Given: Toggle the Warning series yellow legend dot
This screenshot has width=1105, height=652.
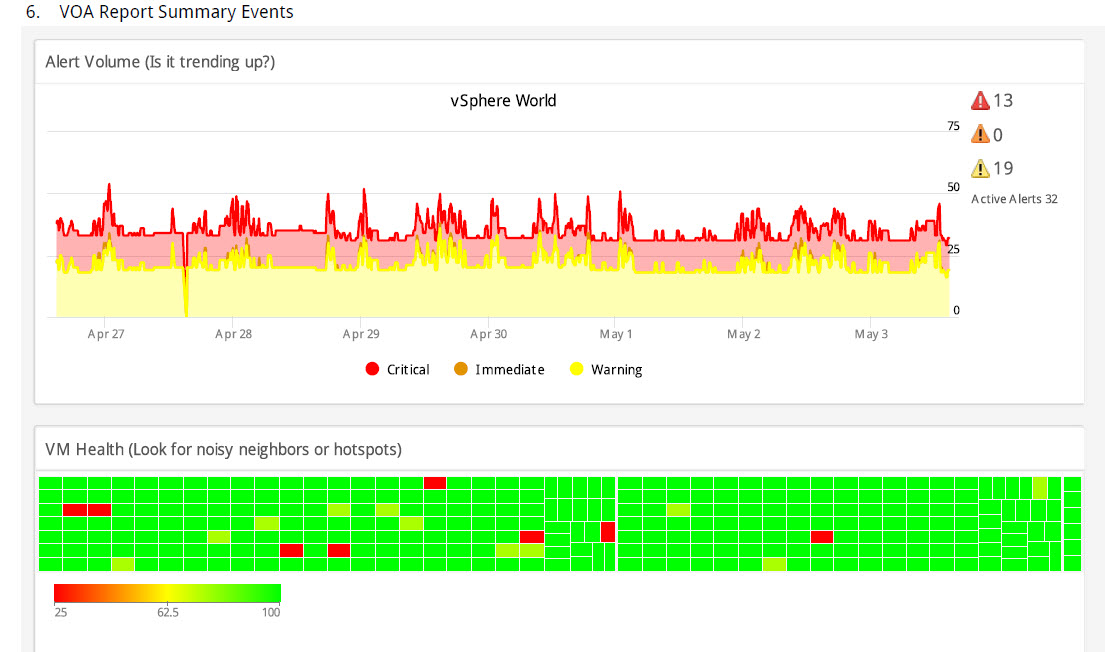Looking at the screenshot, I should [577, 370].
